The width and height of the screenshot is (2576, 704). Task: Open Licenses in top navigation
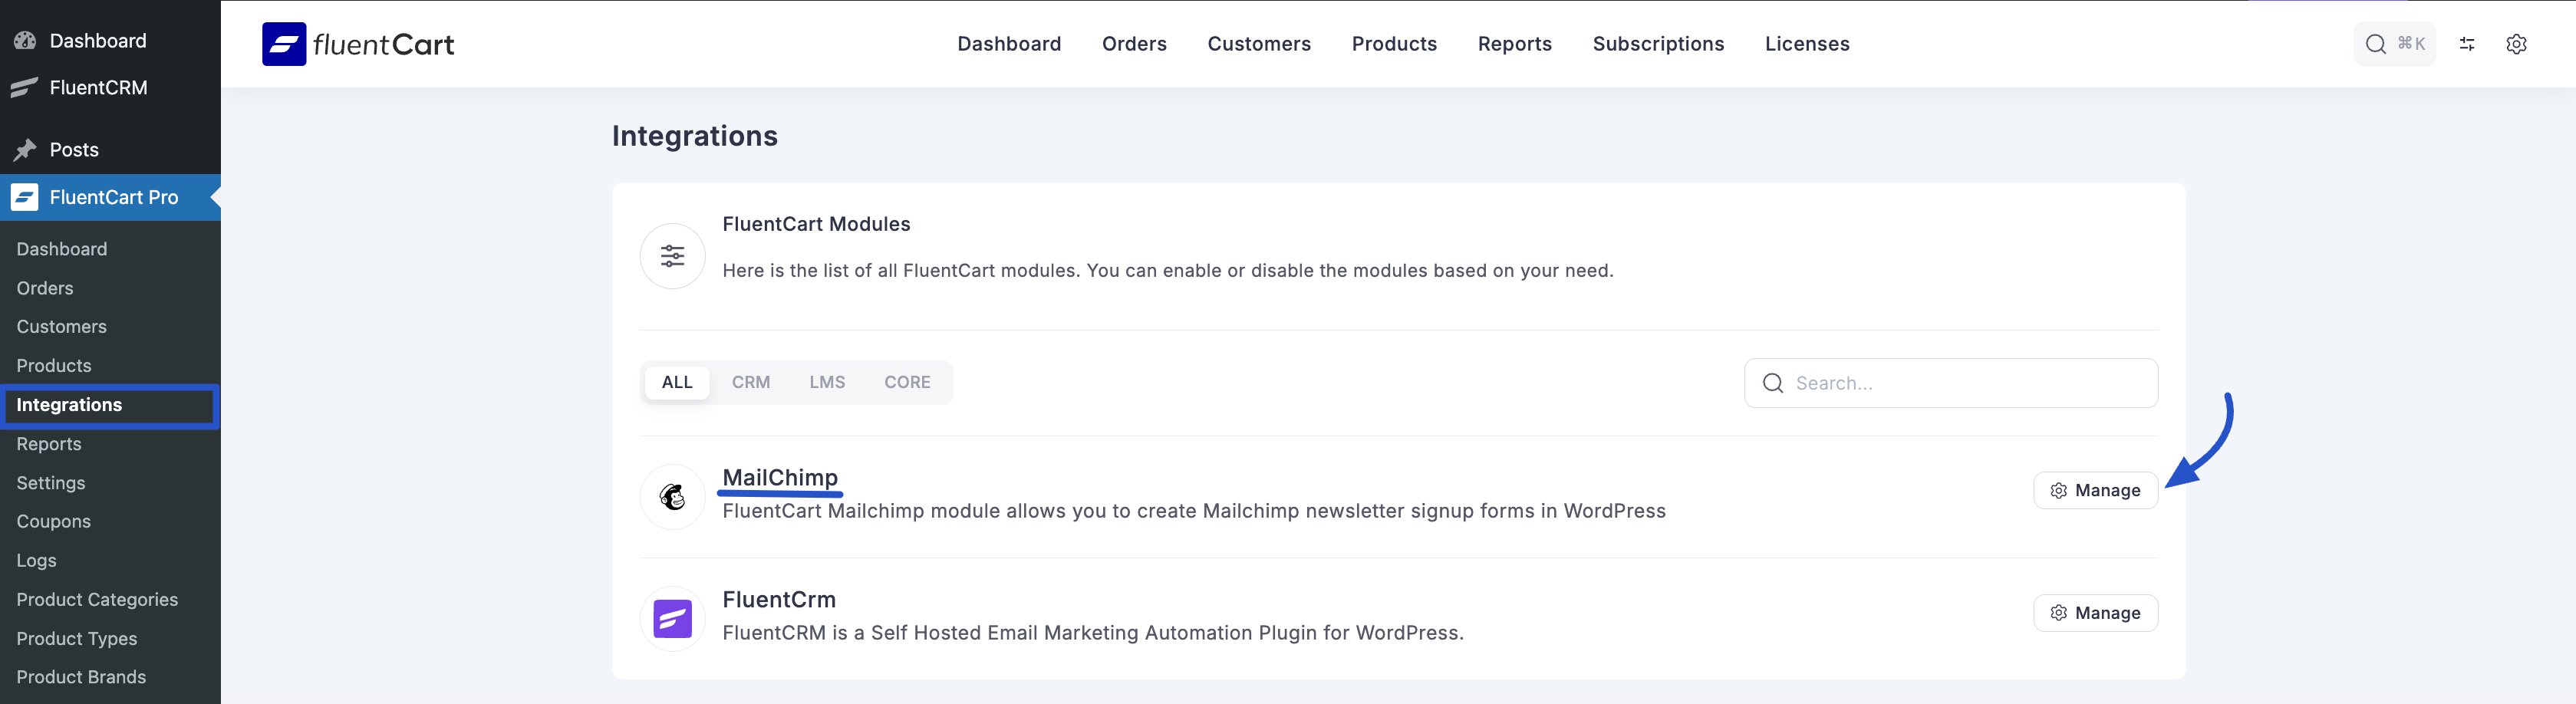point(1807,44)
